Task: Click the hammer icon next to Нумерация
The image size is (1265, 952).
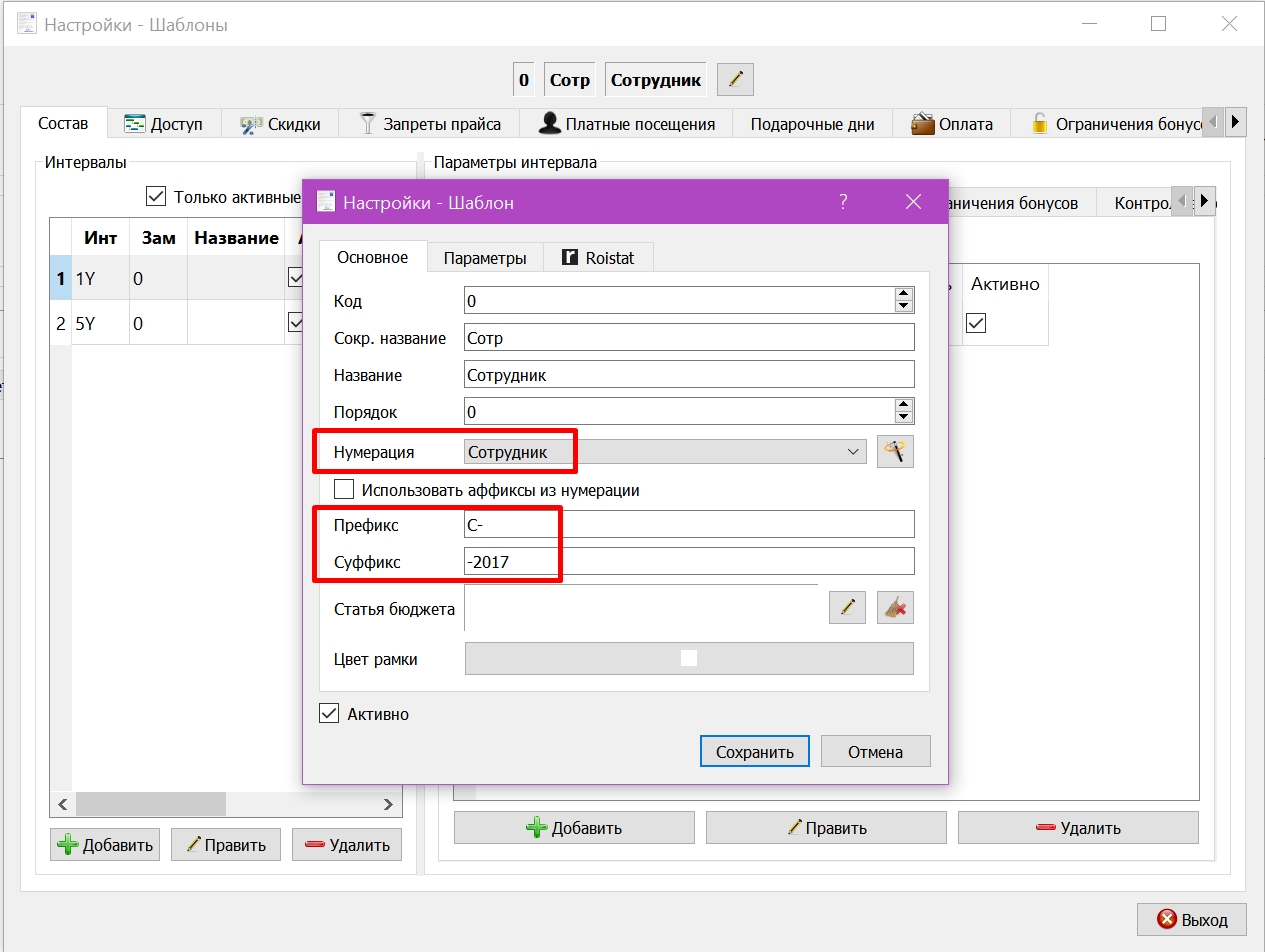Action: coord(895,452)
